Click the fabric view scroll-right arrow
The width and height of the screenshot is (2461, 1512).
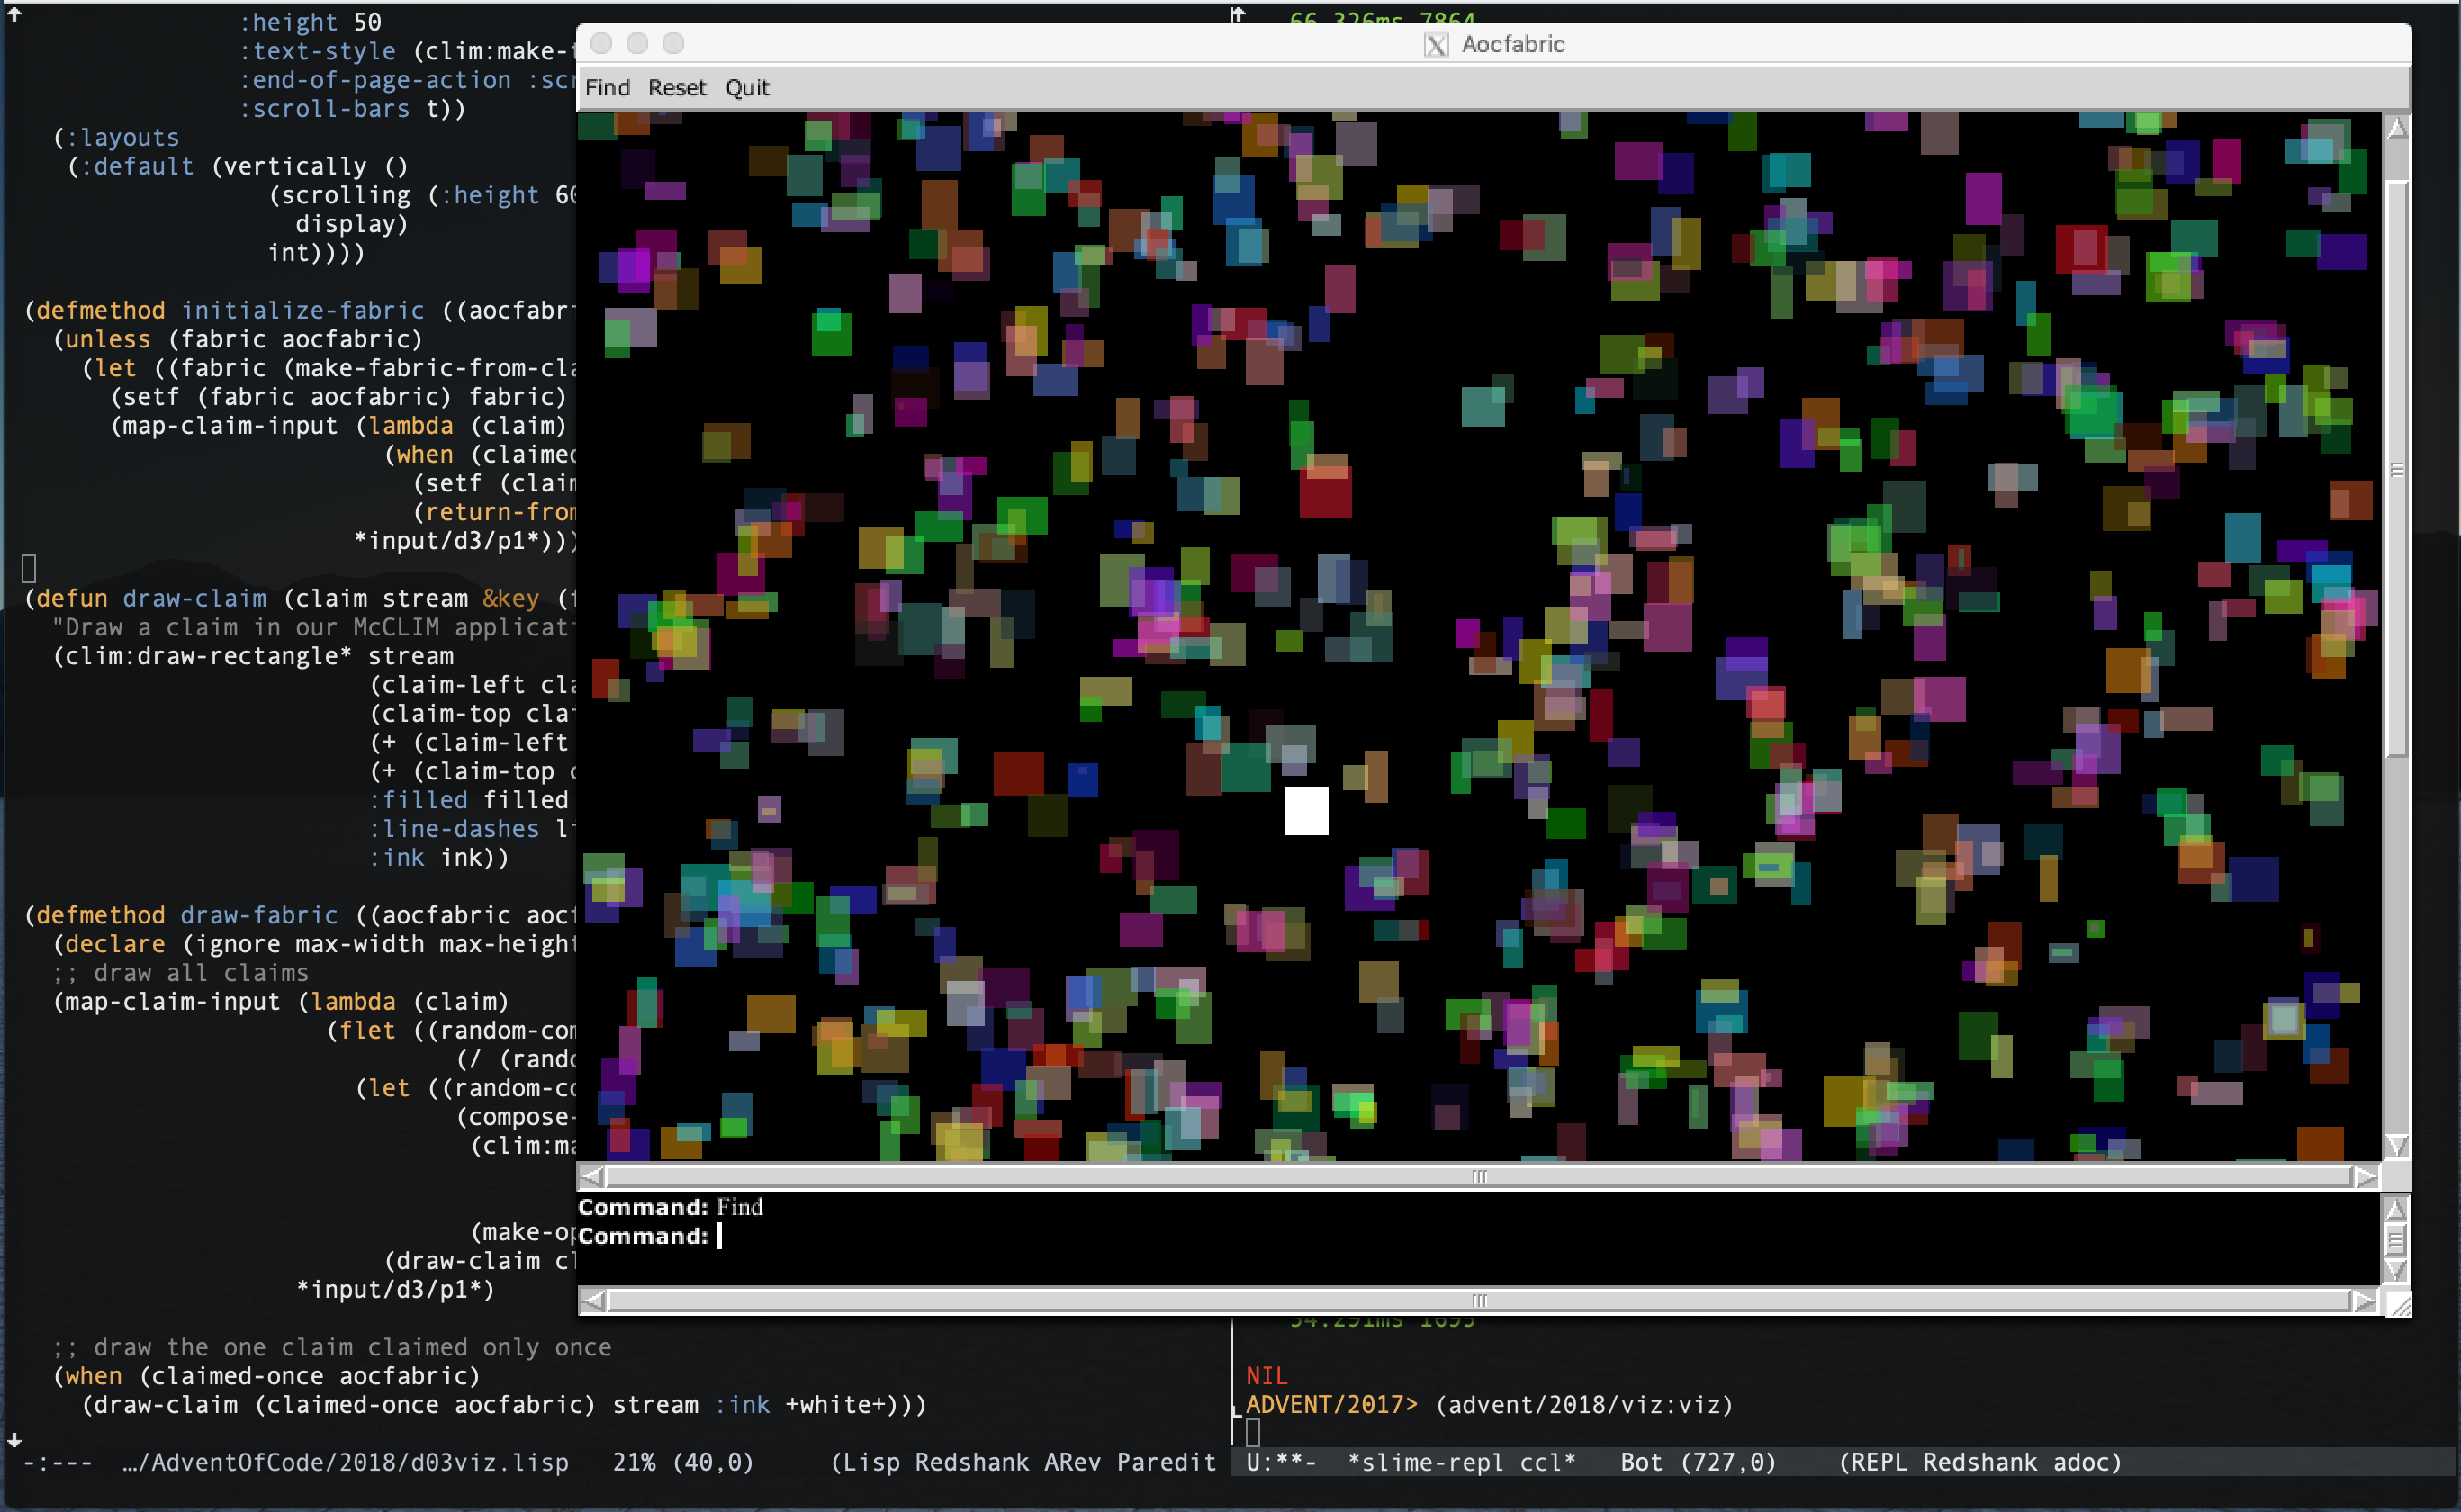point(2365,1177)
